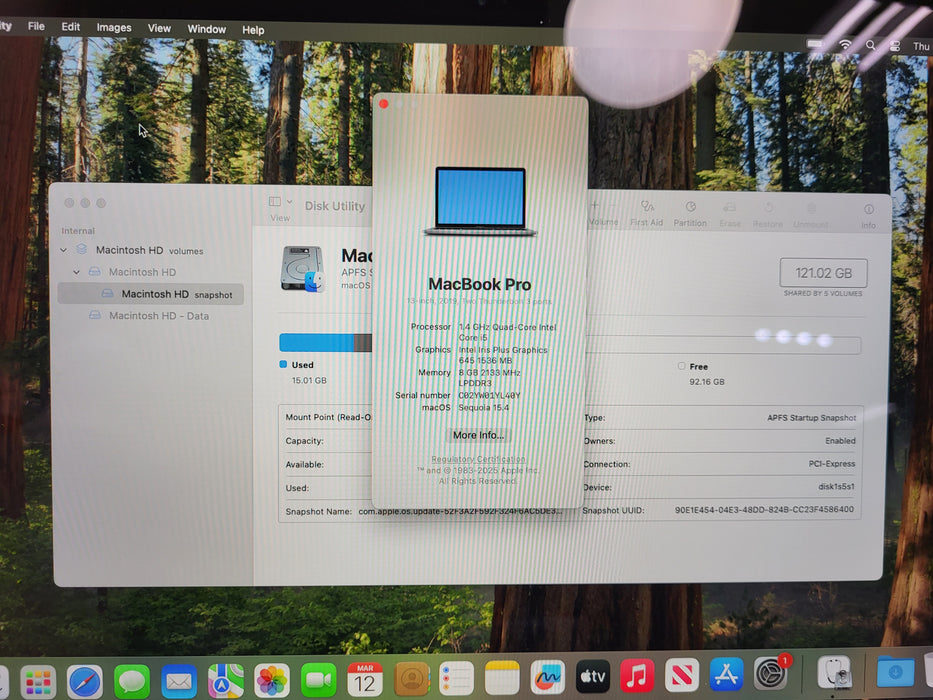Launch Safari from the Dock

(x=84, y=682)
